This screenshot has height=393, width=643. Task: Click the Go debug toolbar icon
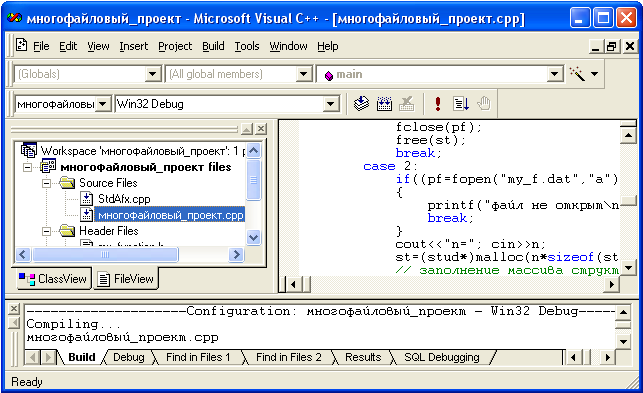[461, 104]
